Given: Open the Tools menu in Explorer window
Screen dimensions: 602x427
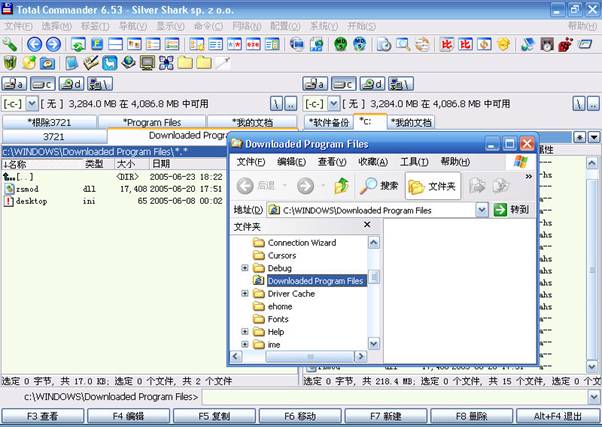Looking at the screenshot, I should 414,162.
